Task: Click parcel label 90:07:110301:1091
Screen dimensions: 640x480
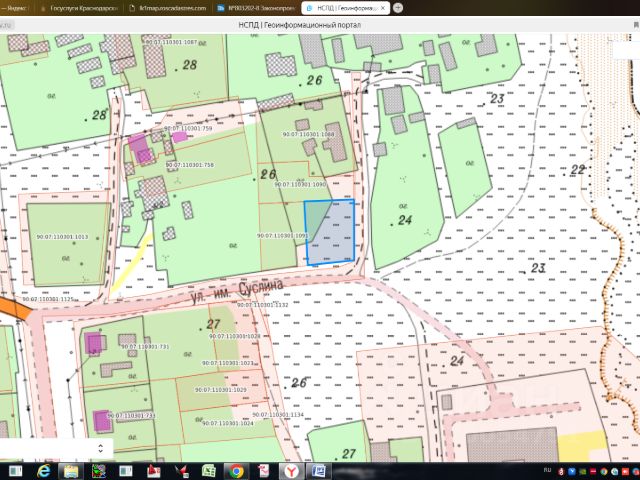Action: pyautogui.click(x=282, y=236)
